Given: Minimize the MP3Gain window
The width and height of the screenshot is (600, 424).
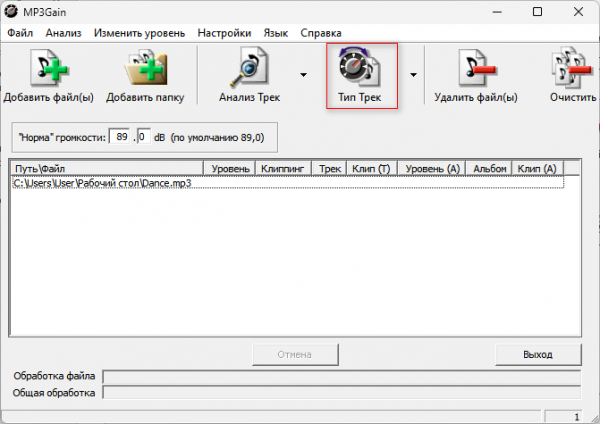Looking at the screenshot, I should point(497,12).
